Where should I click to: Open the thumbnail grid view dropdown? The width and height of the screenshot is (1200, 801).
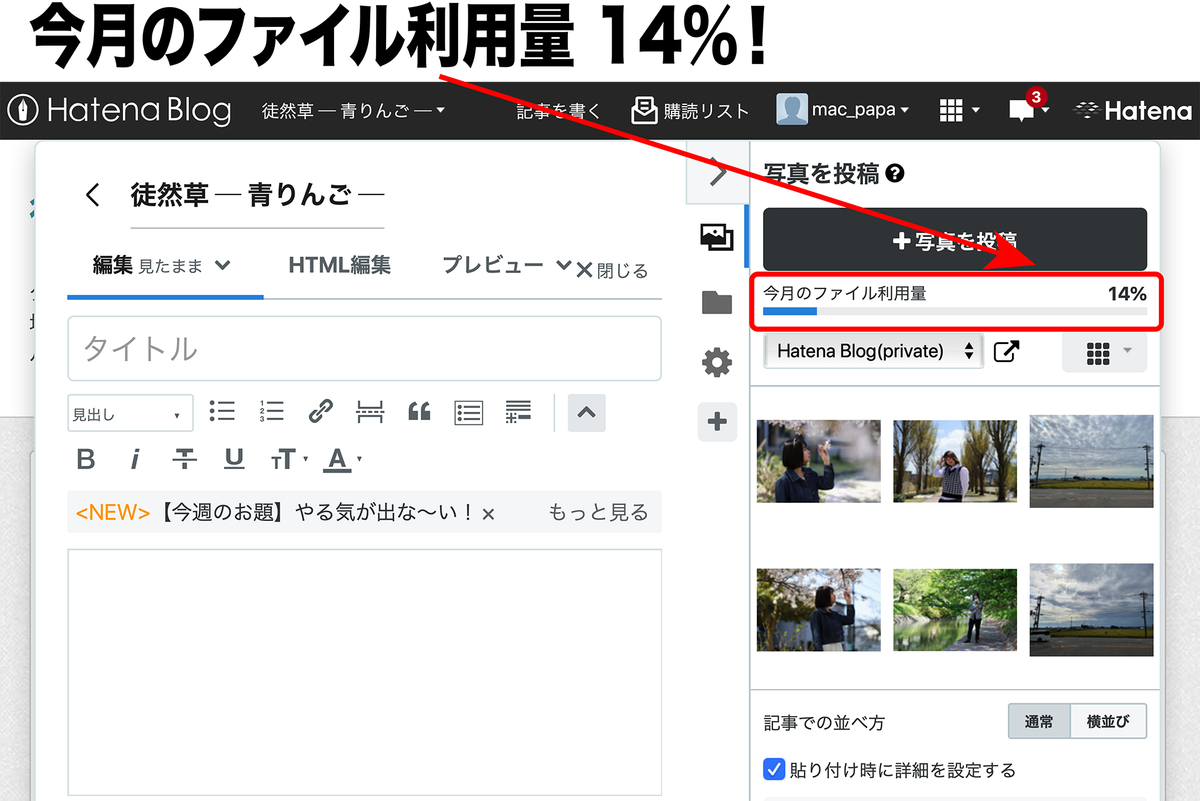point(1104,351)
